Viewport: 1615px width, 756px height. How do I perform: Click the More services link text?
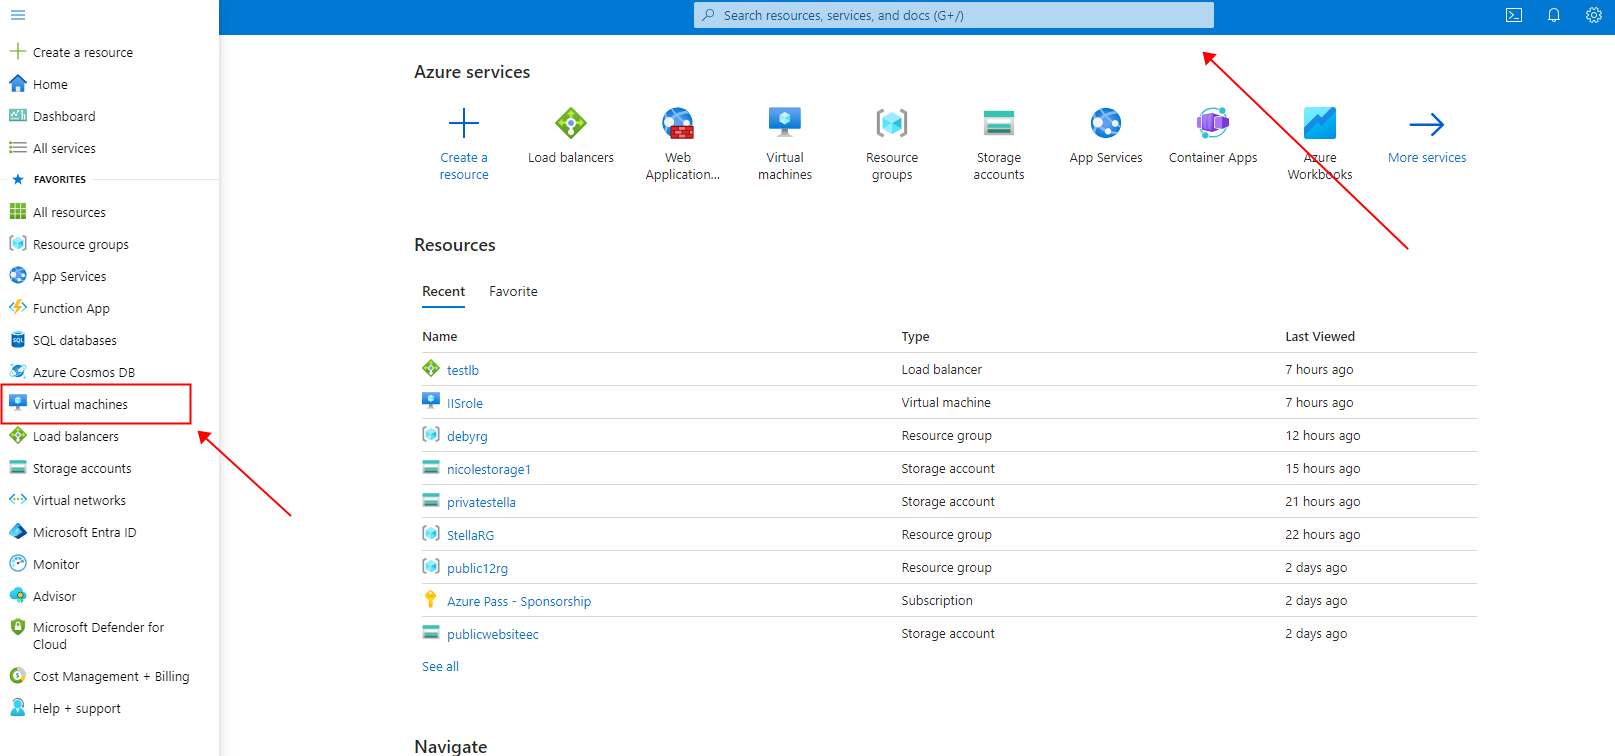1427,158
